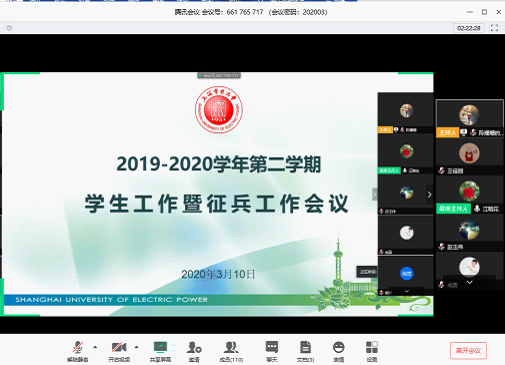Click the meeting info icon at the top left
505x365 pixels.
[x=9, y=28]
